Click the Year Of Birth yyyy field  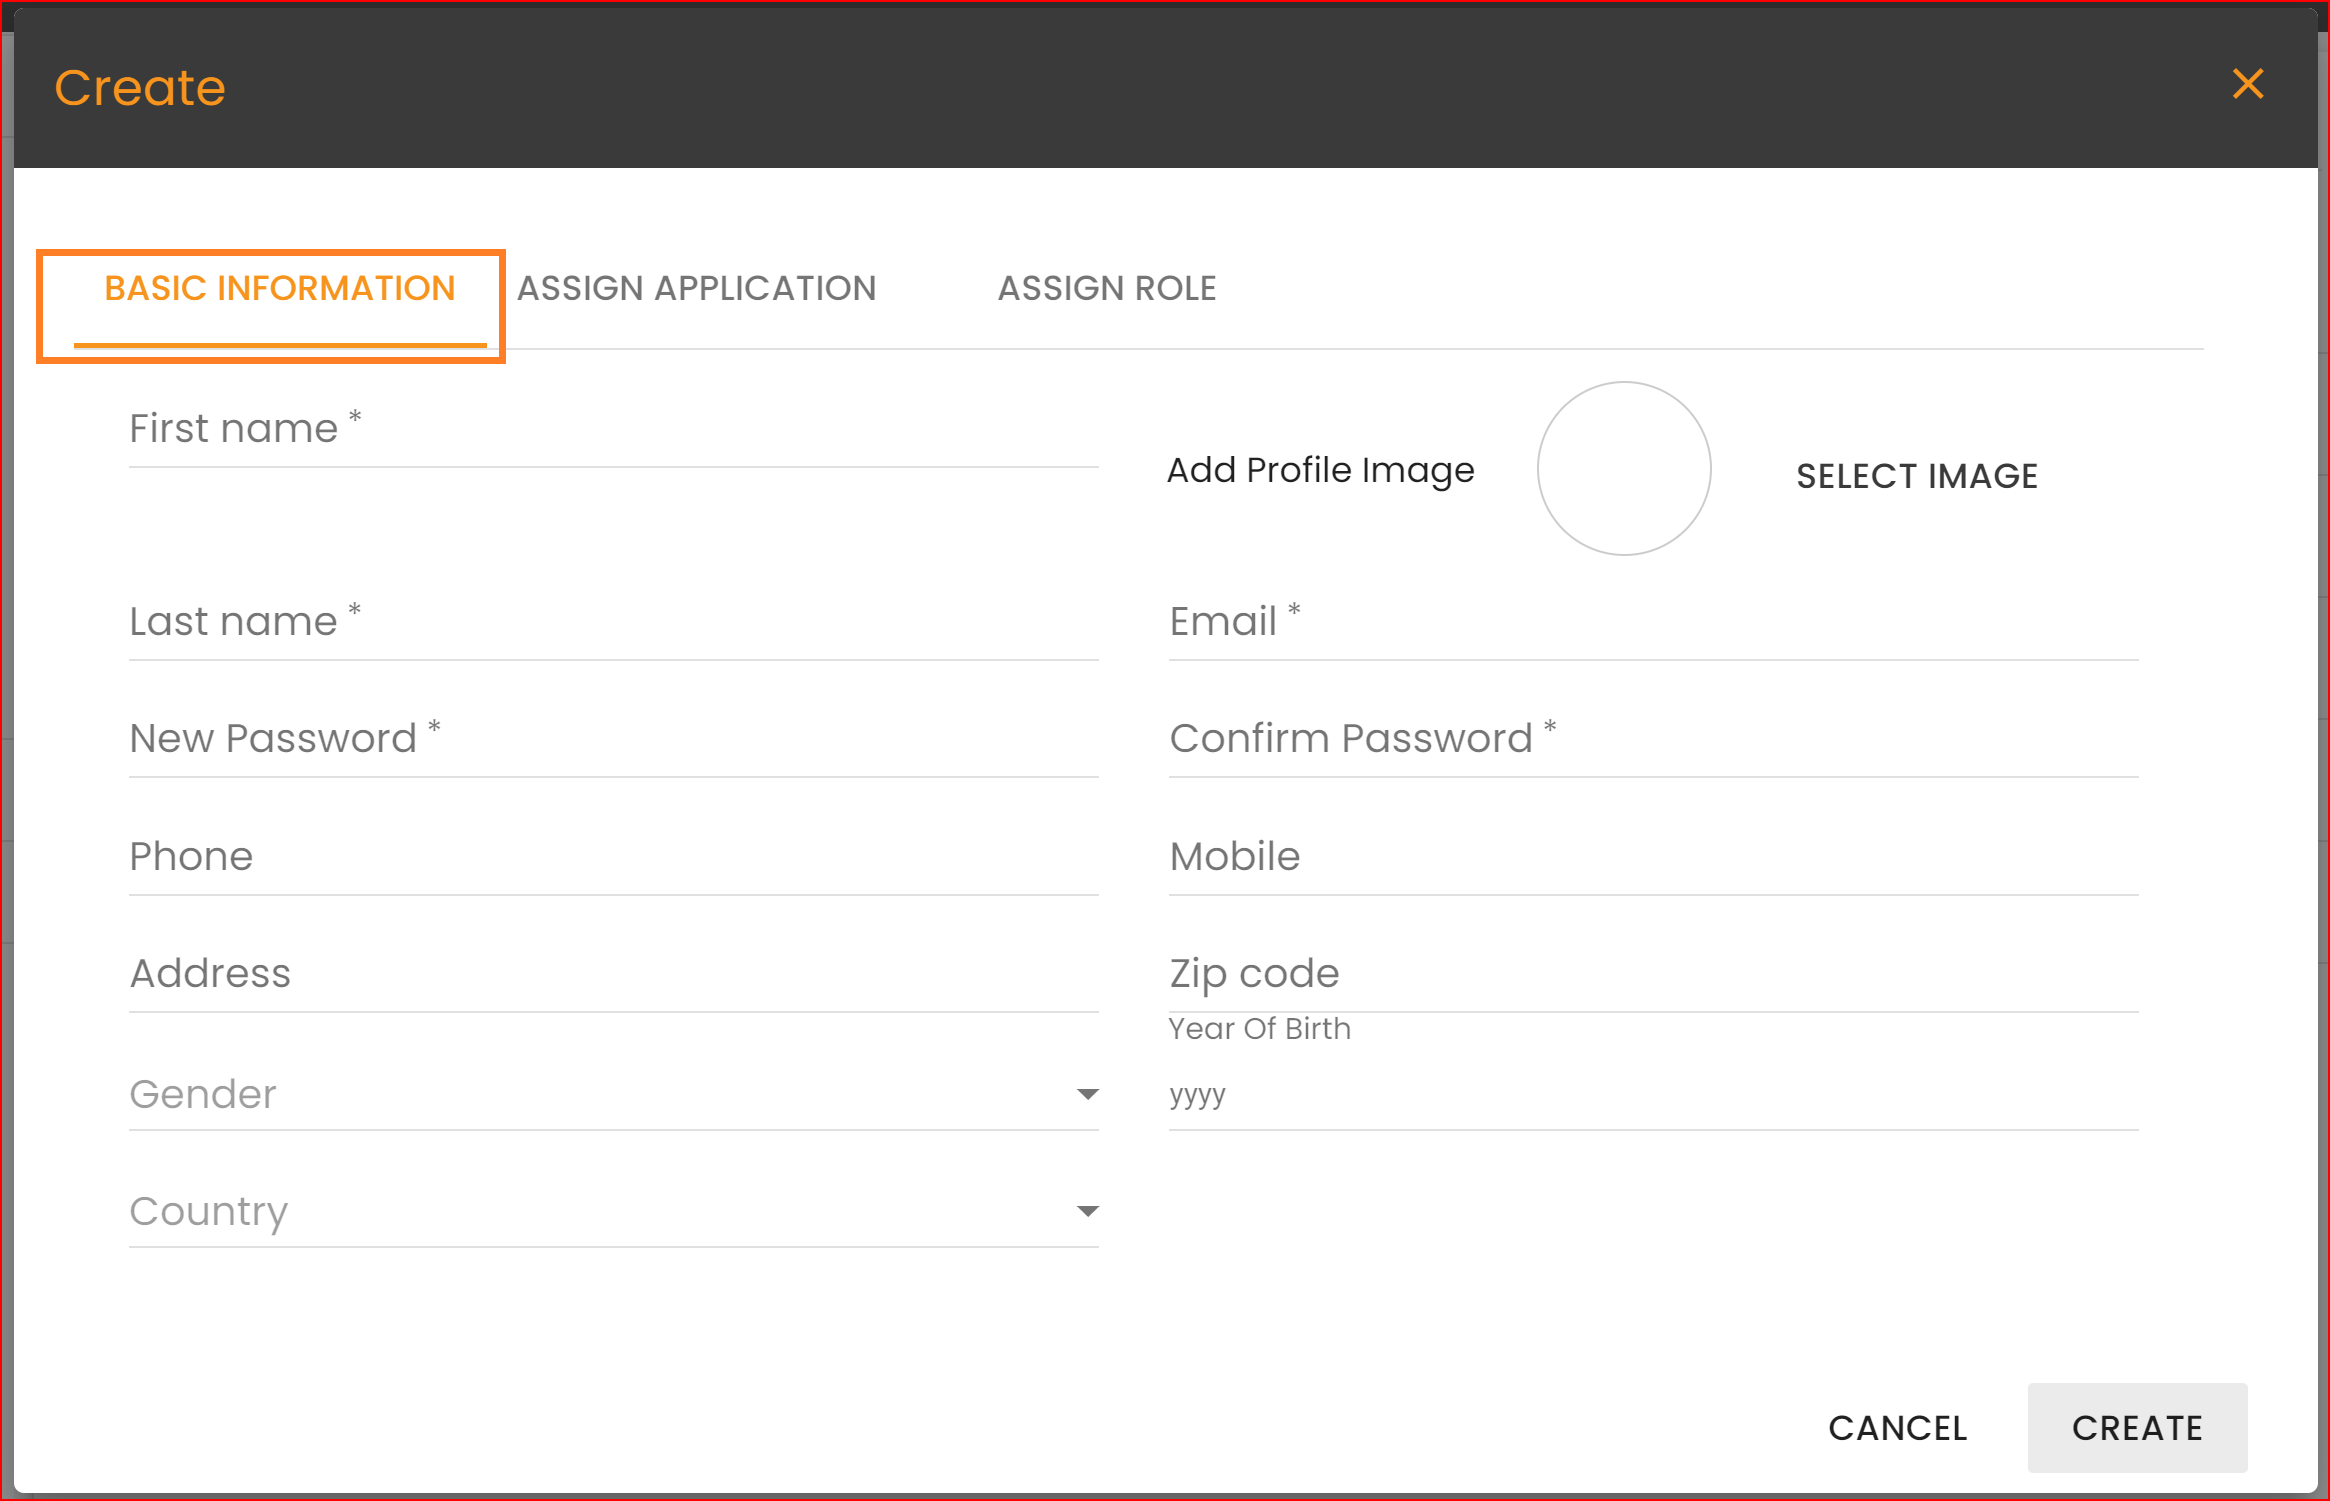click(1652, 1095)
